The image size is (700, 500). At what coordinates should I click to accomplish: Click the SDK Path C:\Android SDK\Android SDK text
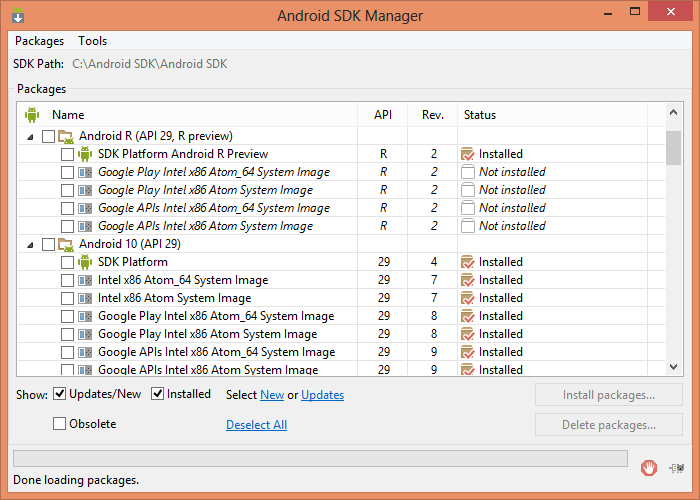pos(150,64)
